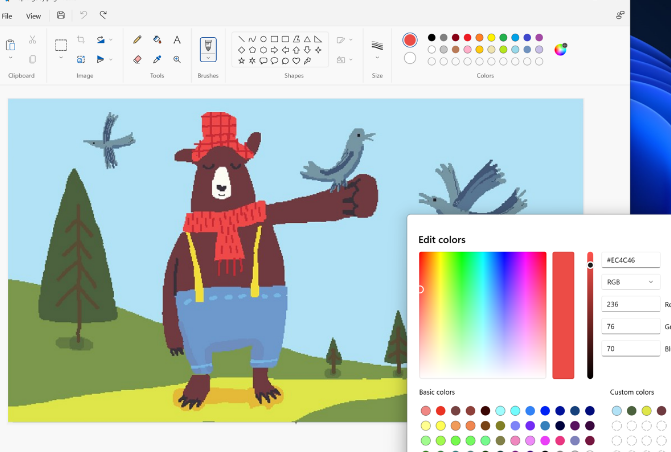Open the View menu
This screenshot has width=671, height=452.
click(33, 16)
